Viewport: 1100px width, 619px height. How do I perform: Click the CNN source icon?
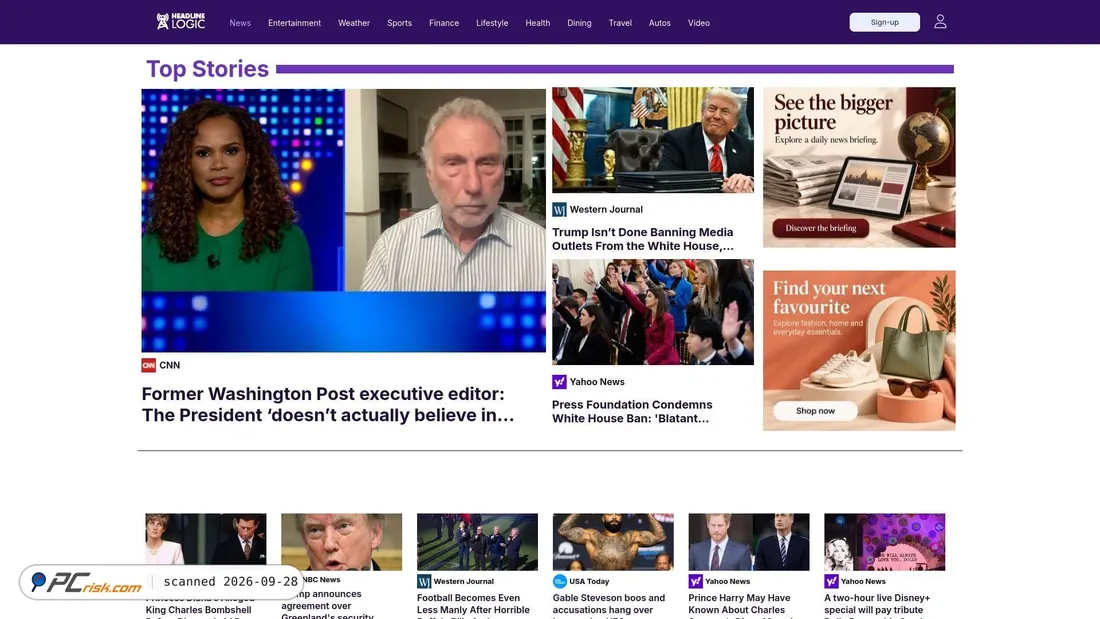click(x=148, y=365)
